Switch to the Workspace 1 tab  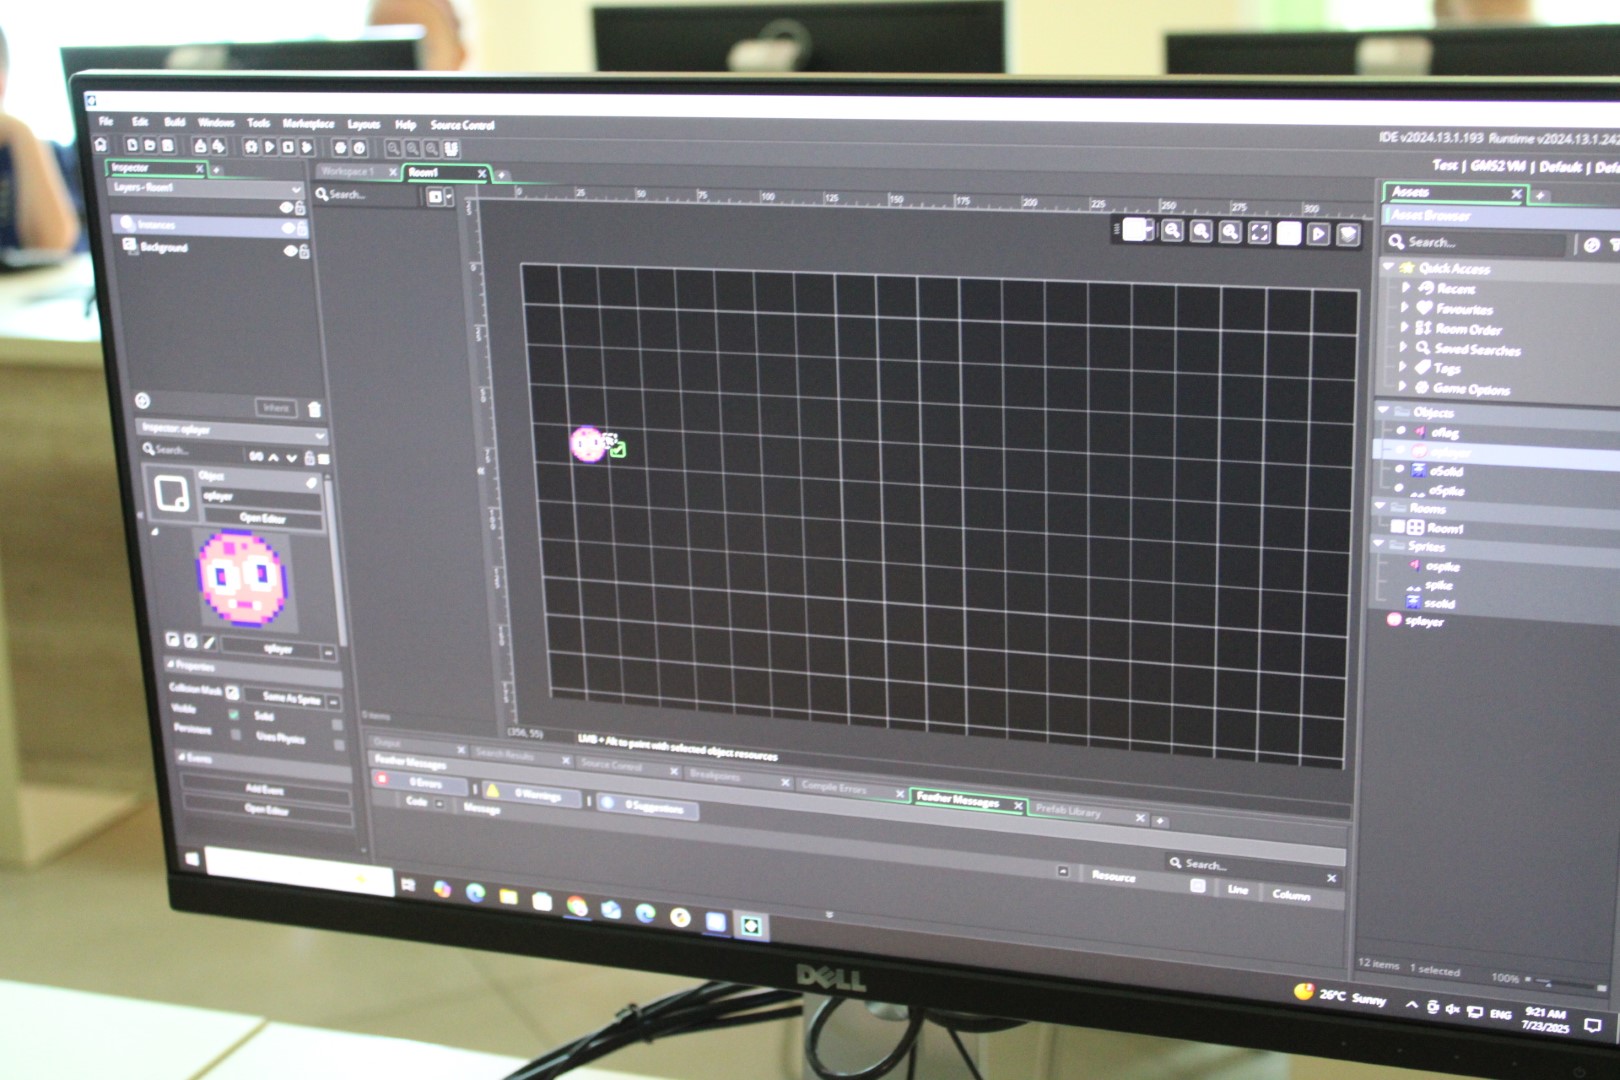[x=348, y=172]
